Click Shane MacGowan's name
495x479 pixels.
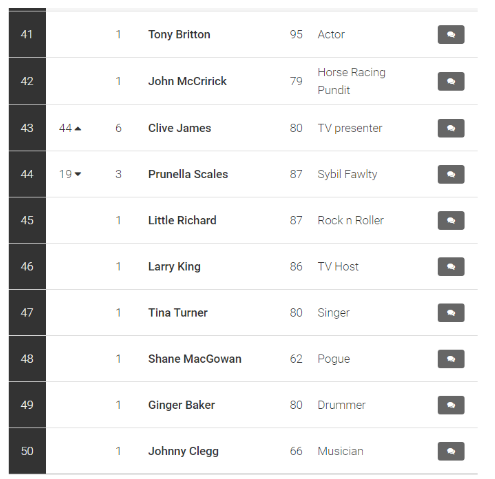coord(195,359)
